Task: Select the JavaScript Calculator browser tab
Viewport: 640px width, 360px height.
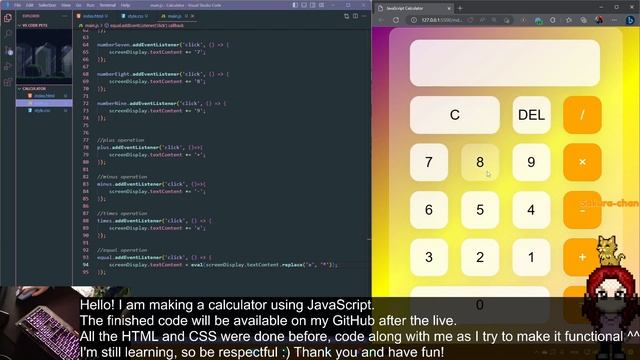Action: pos(413,8)
